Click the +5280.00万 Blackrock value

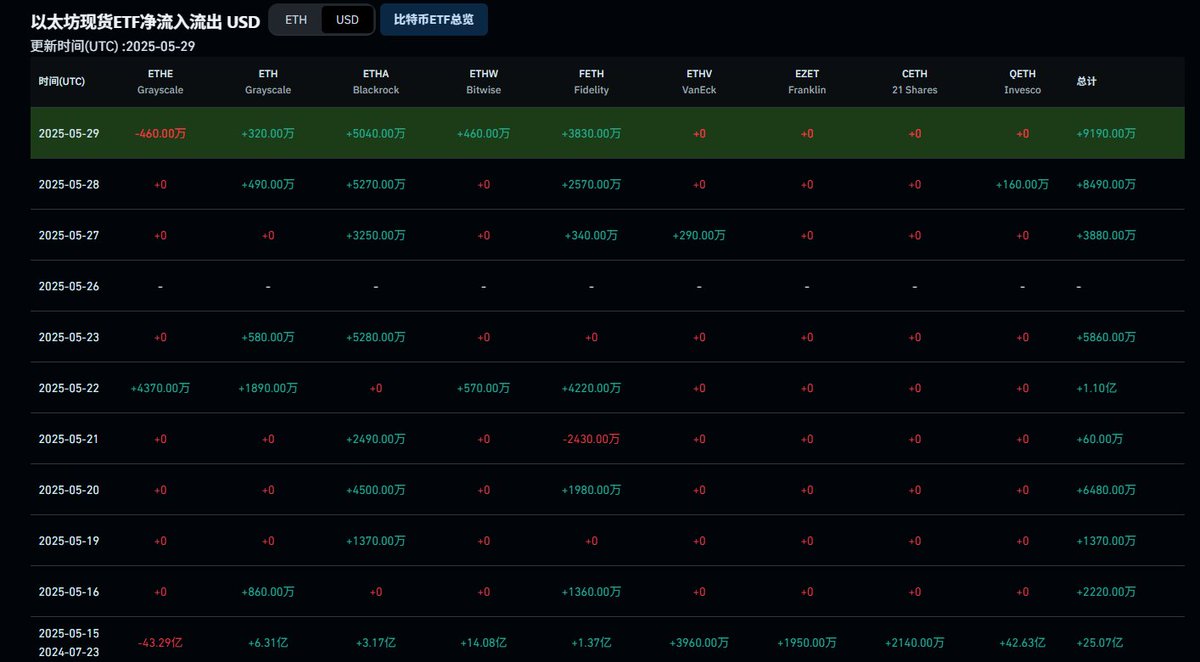click(x=376, y=337)
